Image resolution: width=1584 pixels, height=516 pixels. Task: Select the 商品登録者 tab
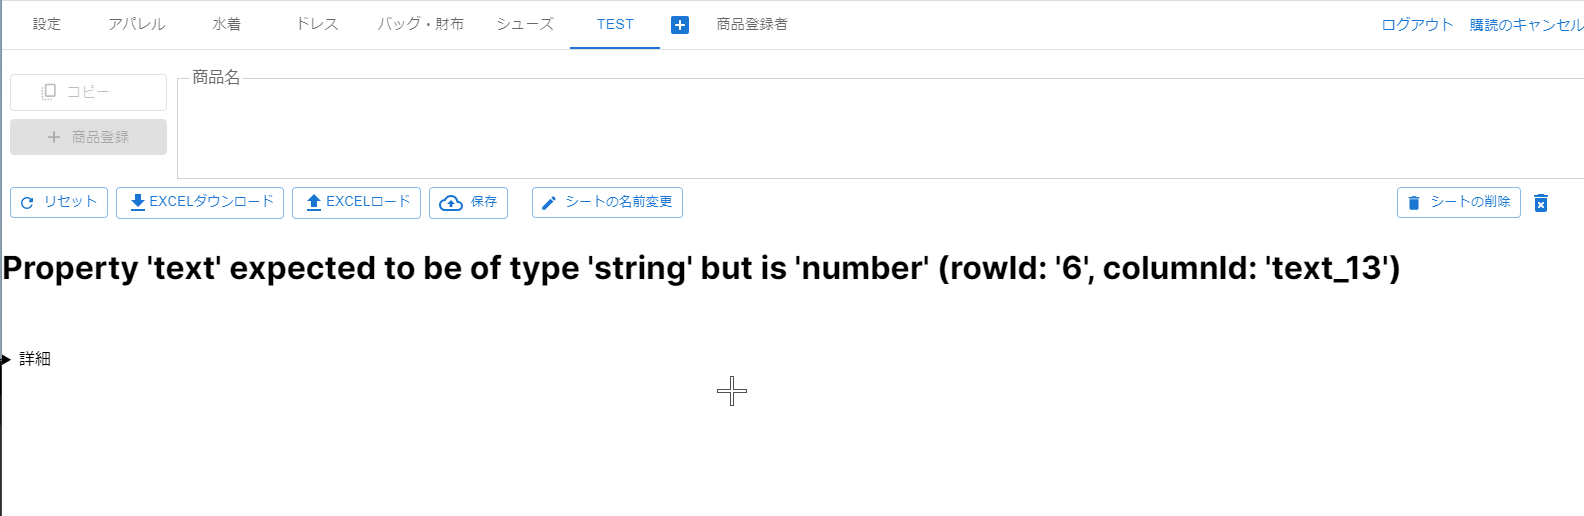[x=752, y=24]
